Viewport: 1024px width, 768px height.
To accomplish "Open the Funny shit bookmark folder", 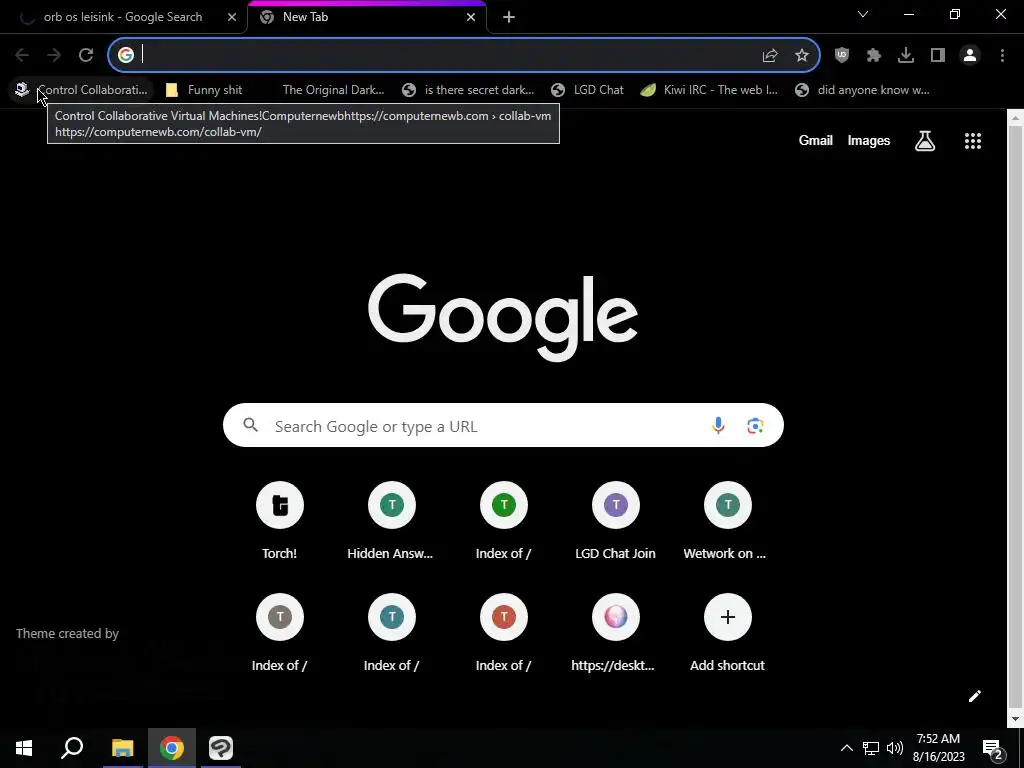I will click(x=204, y=90).
